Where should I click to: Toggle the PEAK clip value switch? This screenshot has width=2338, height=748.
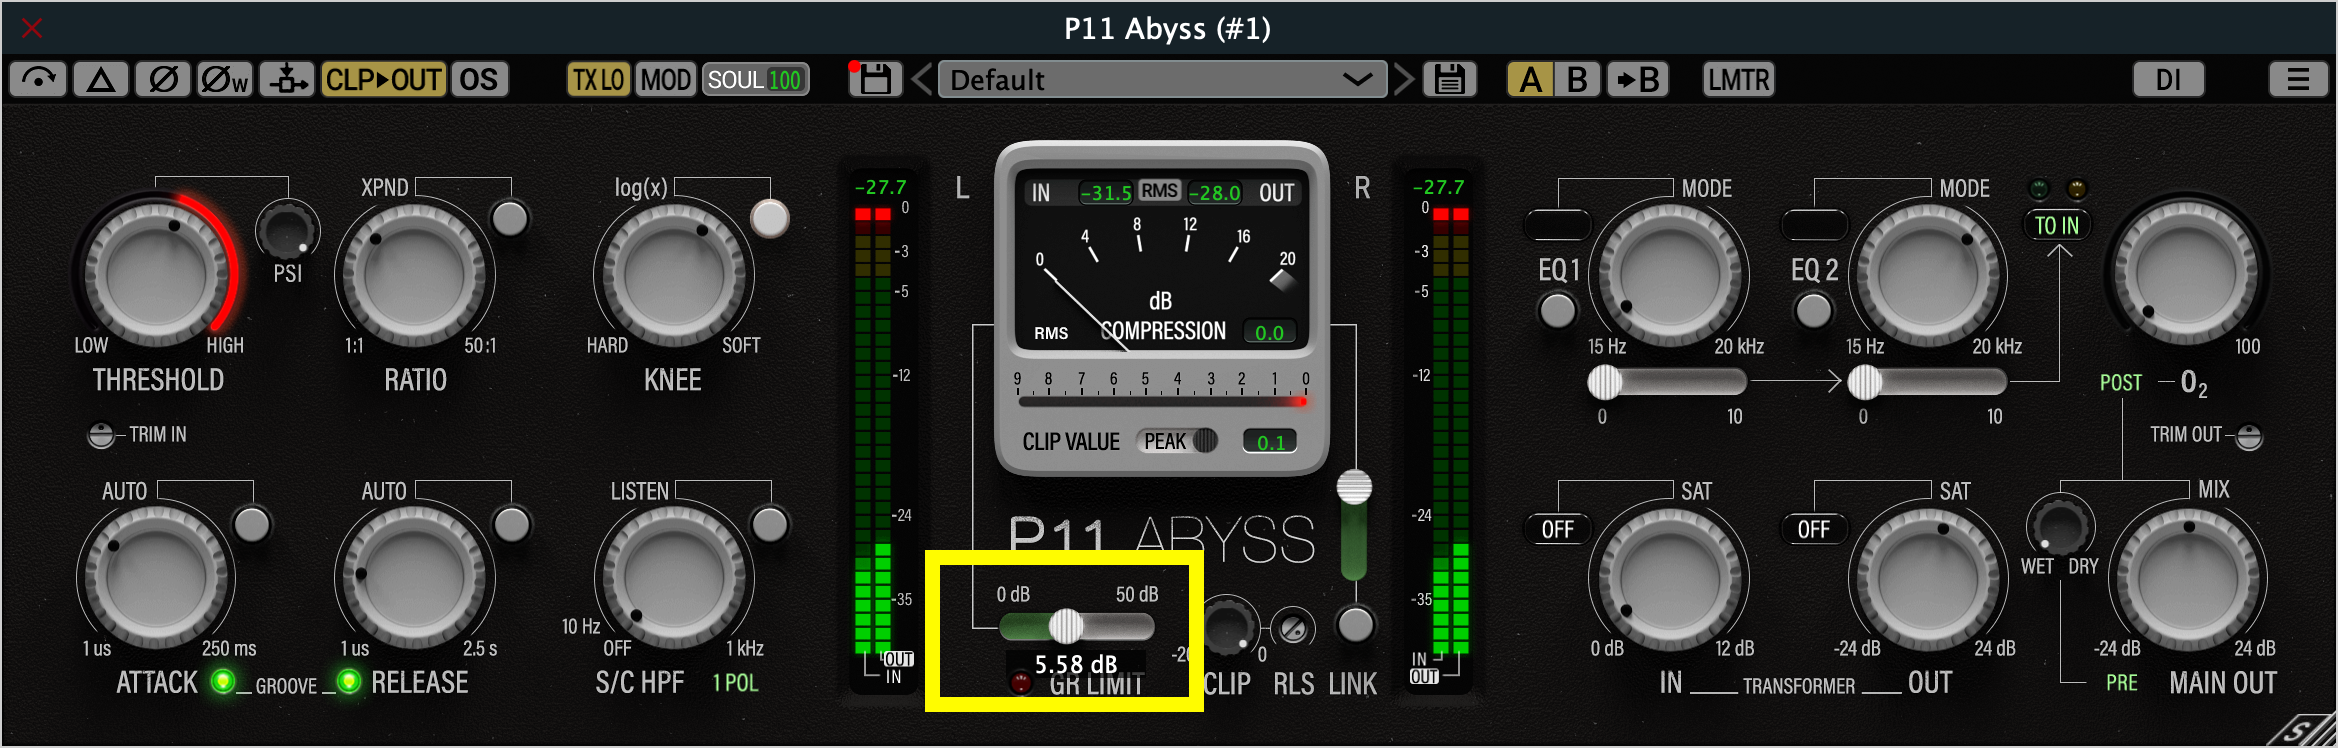1180,441
